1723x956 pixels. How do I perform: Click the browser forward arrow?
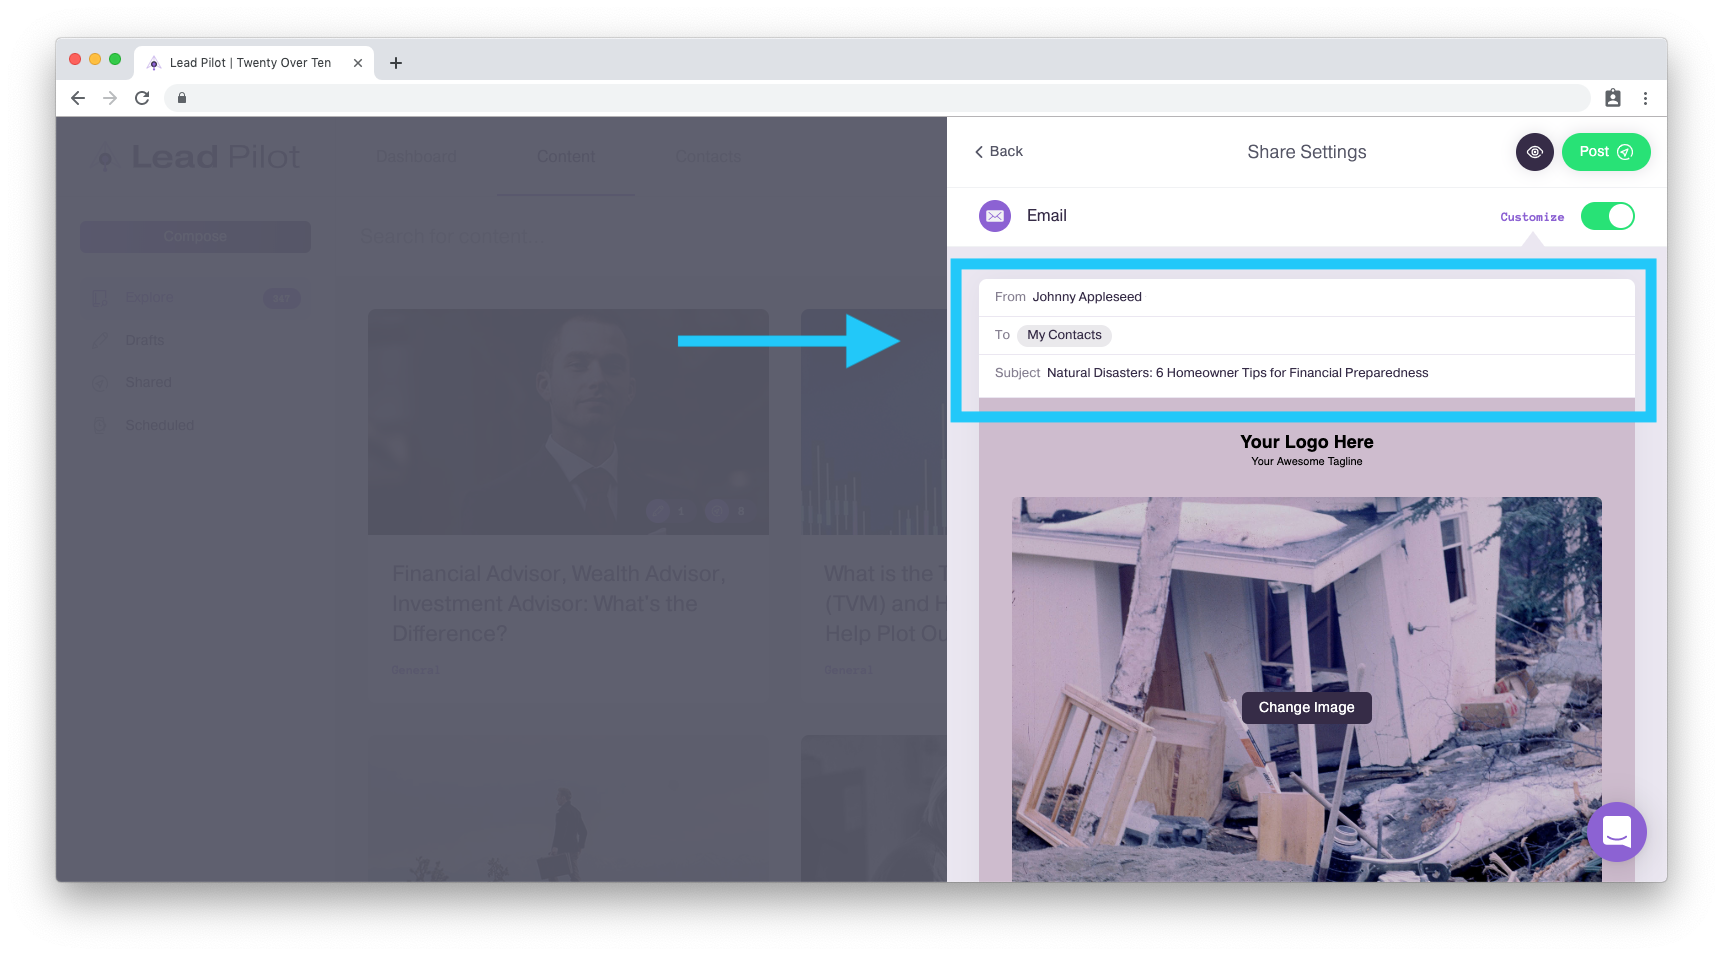click(110, 98)
